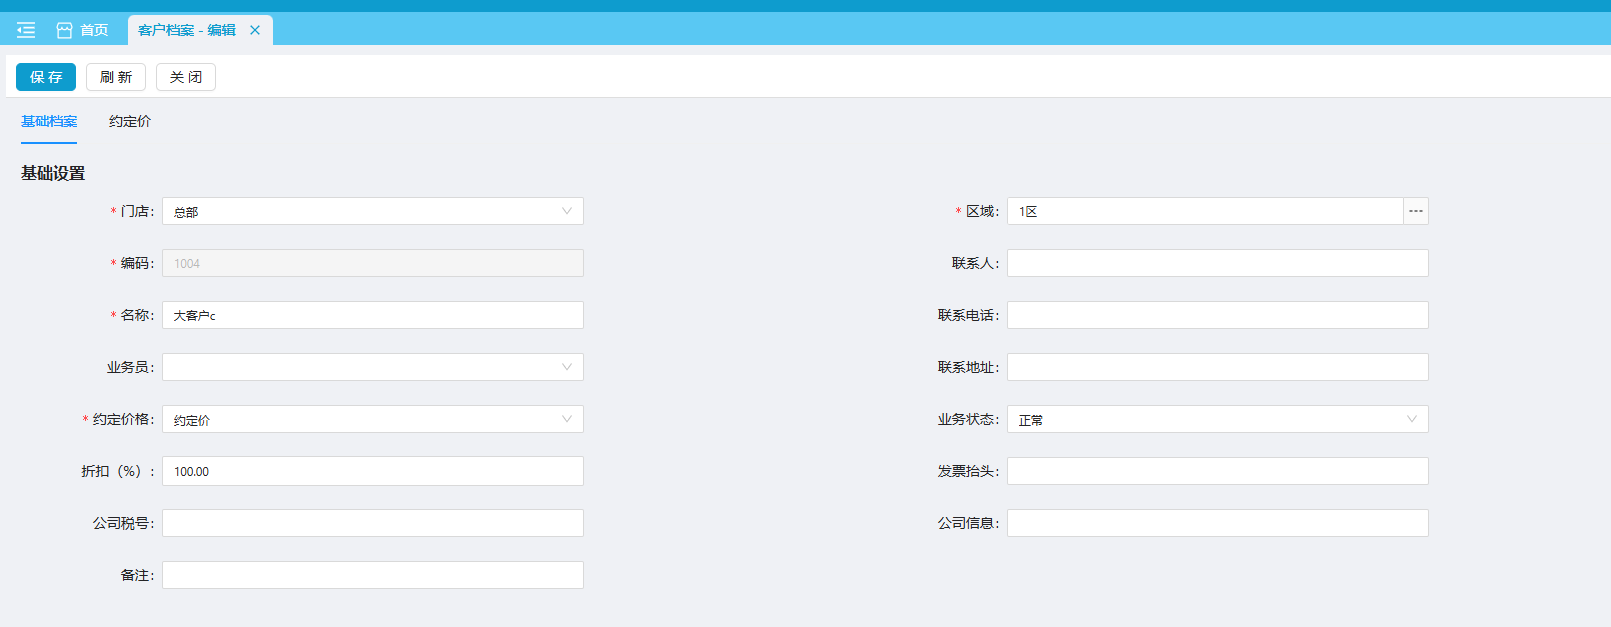Go to the 首页 tab
This screenshot has width=1611, height=627.
(94, 30)
